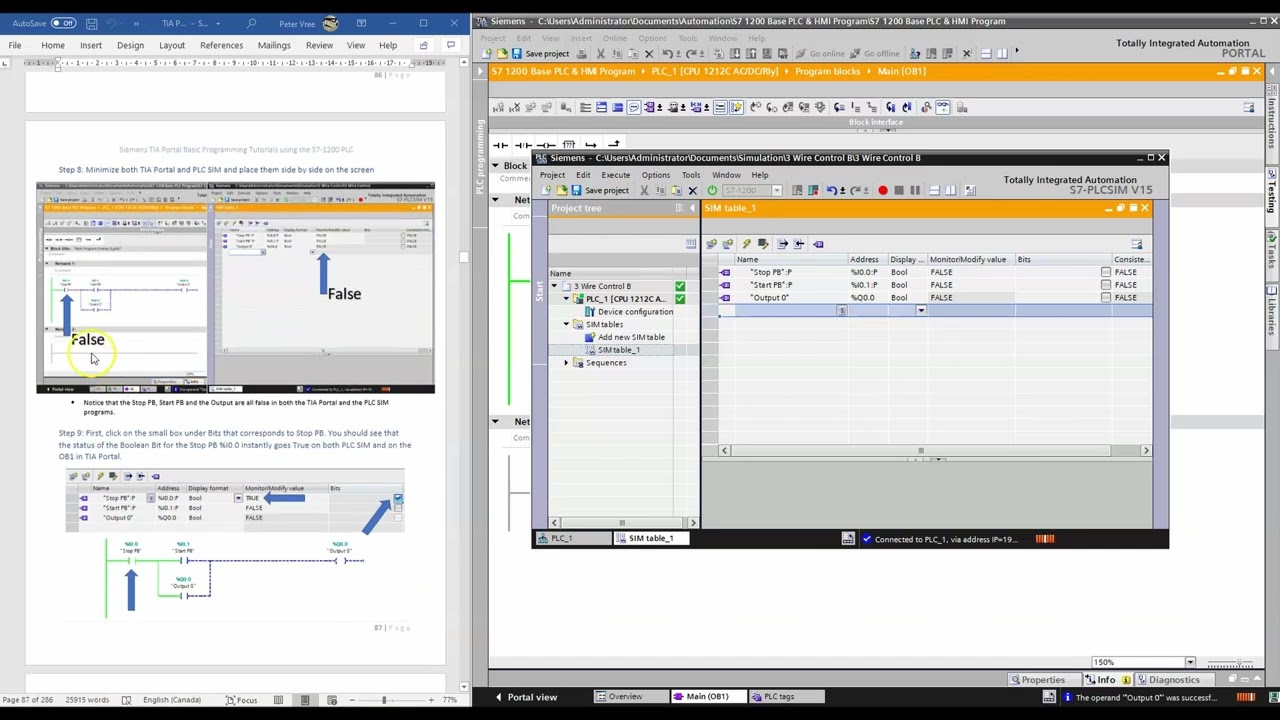Delete selection with PLCSIM toolbar X icon
This screenshot has height=720, width=1280.
click(692, 190)
